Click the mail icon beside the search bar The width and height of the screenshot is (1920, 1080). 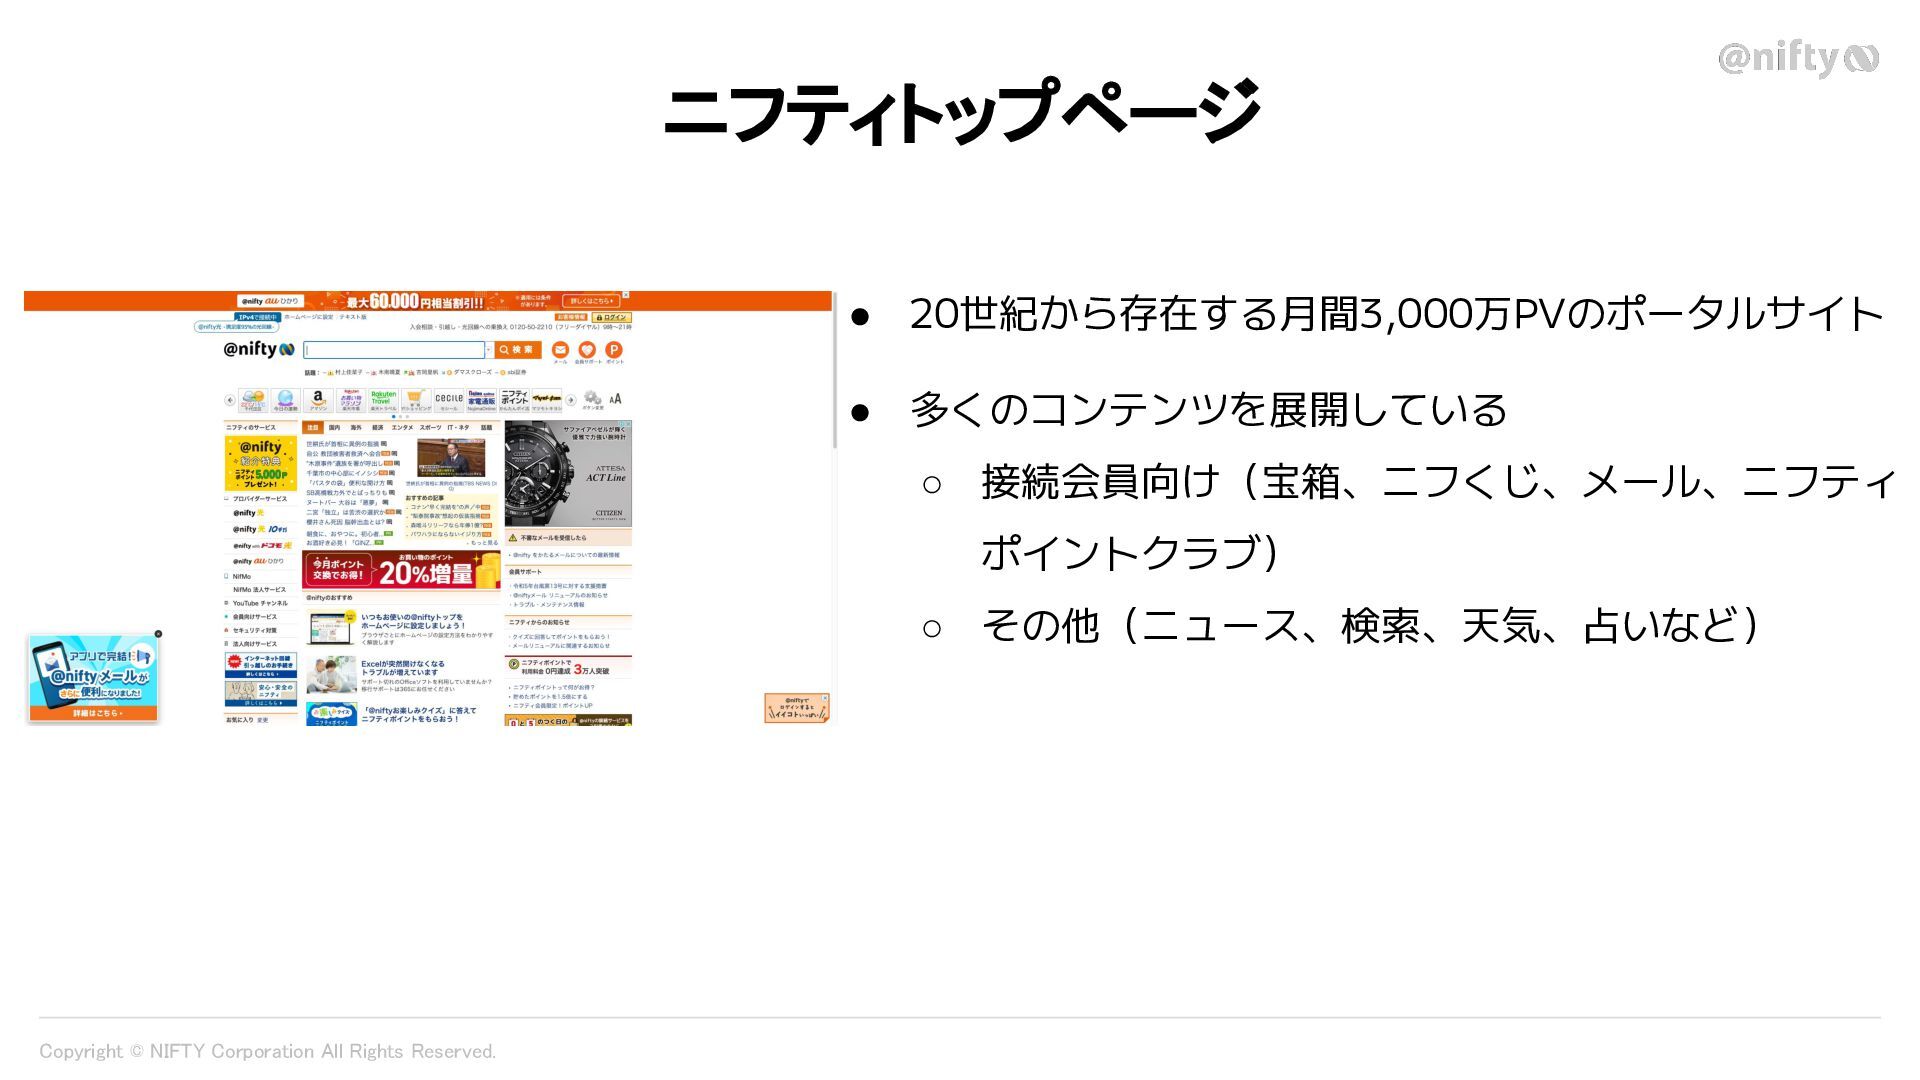coord(560,349)
